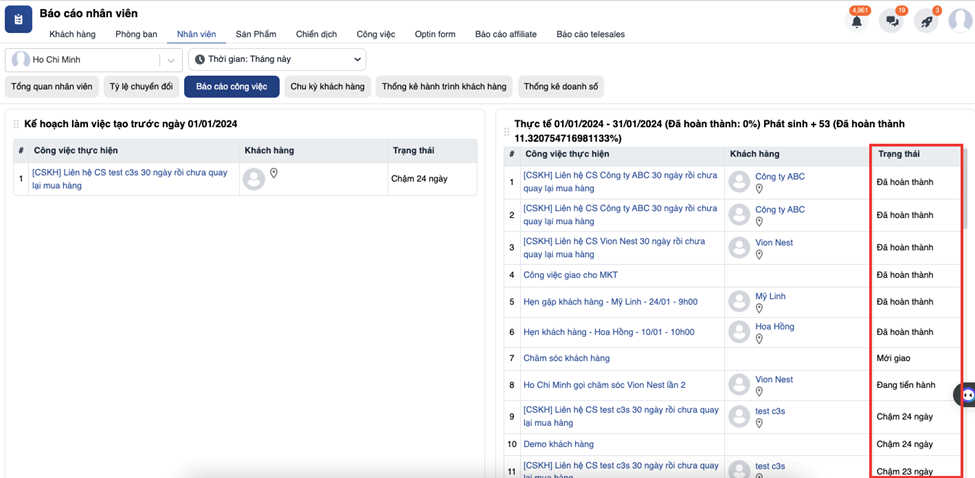Open the Báo cáo telesales tab
This screenshot has width=975, height=478.
pos(590,34)
